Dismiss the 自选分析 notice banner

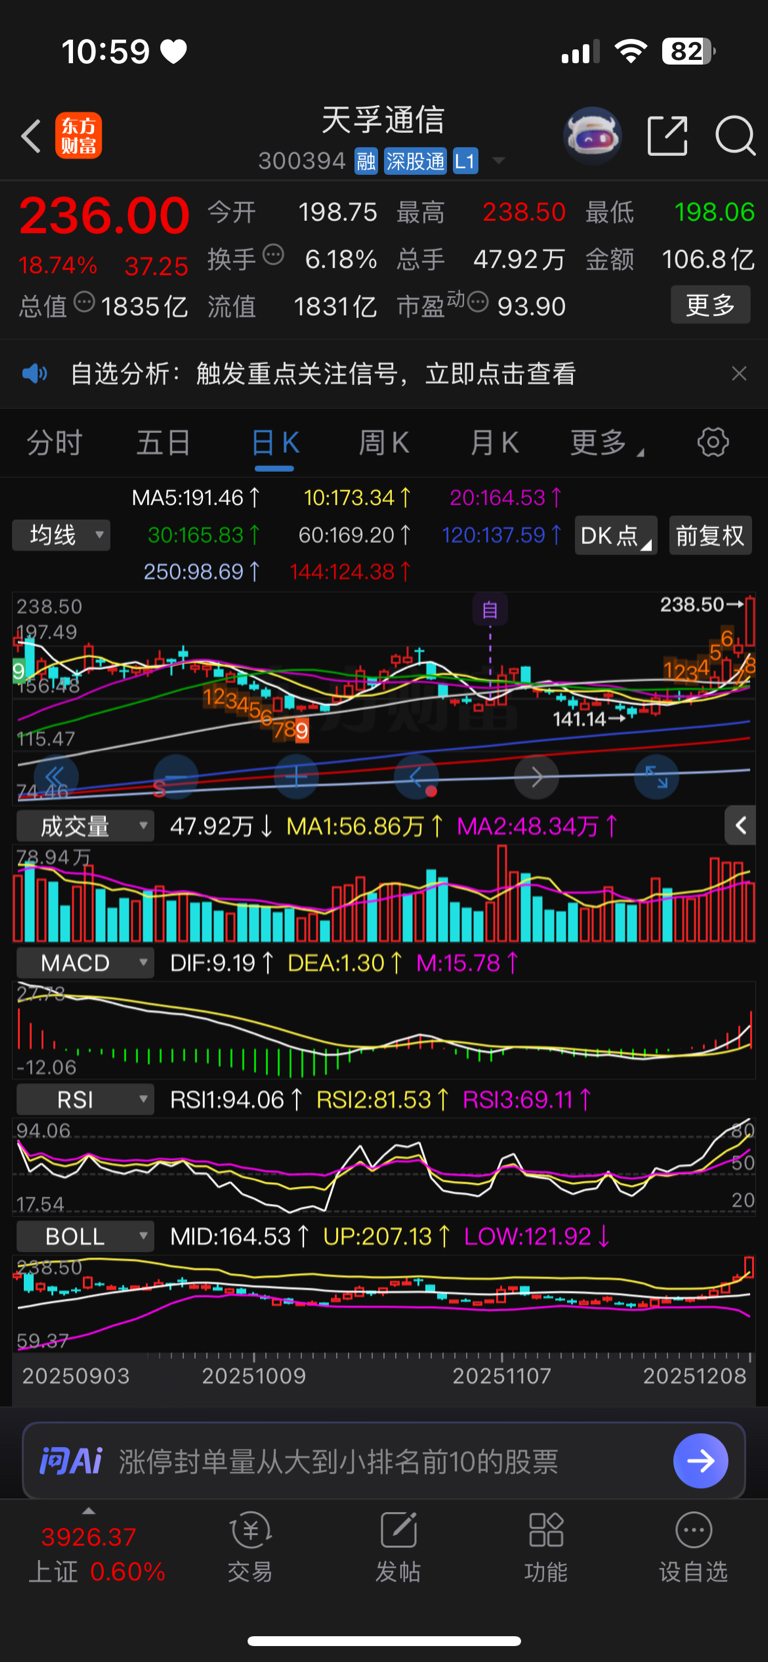click(x=739, y=374)
